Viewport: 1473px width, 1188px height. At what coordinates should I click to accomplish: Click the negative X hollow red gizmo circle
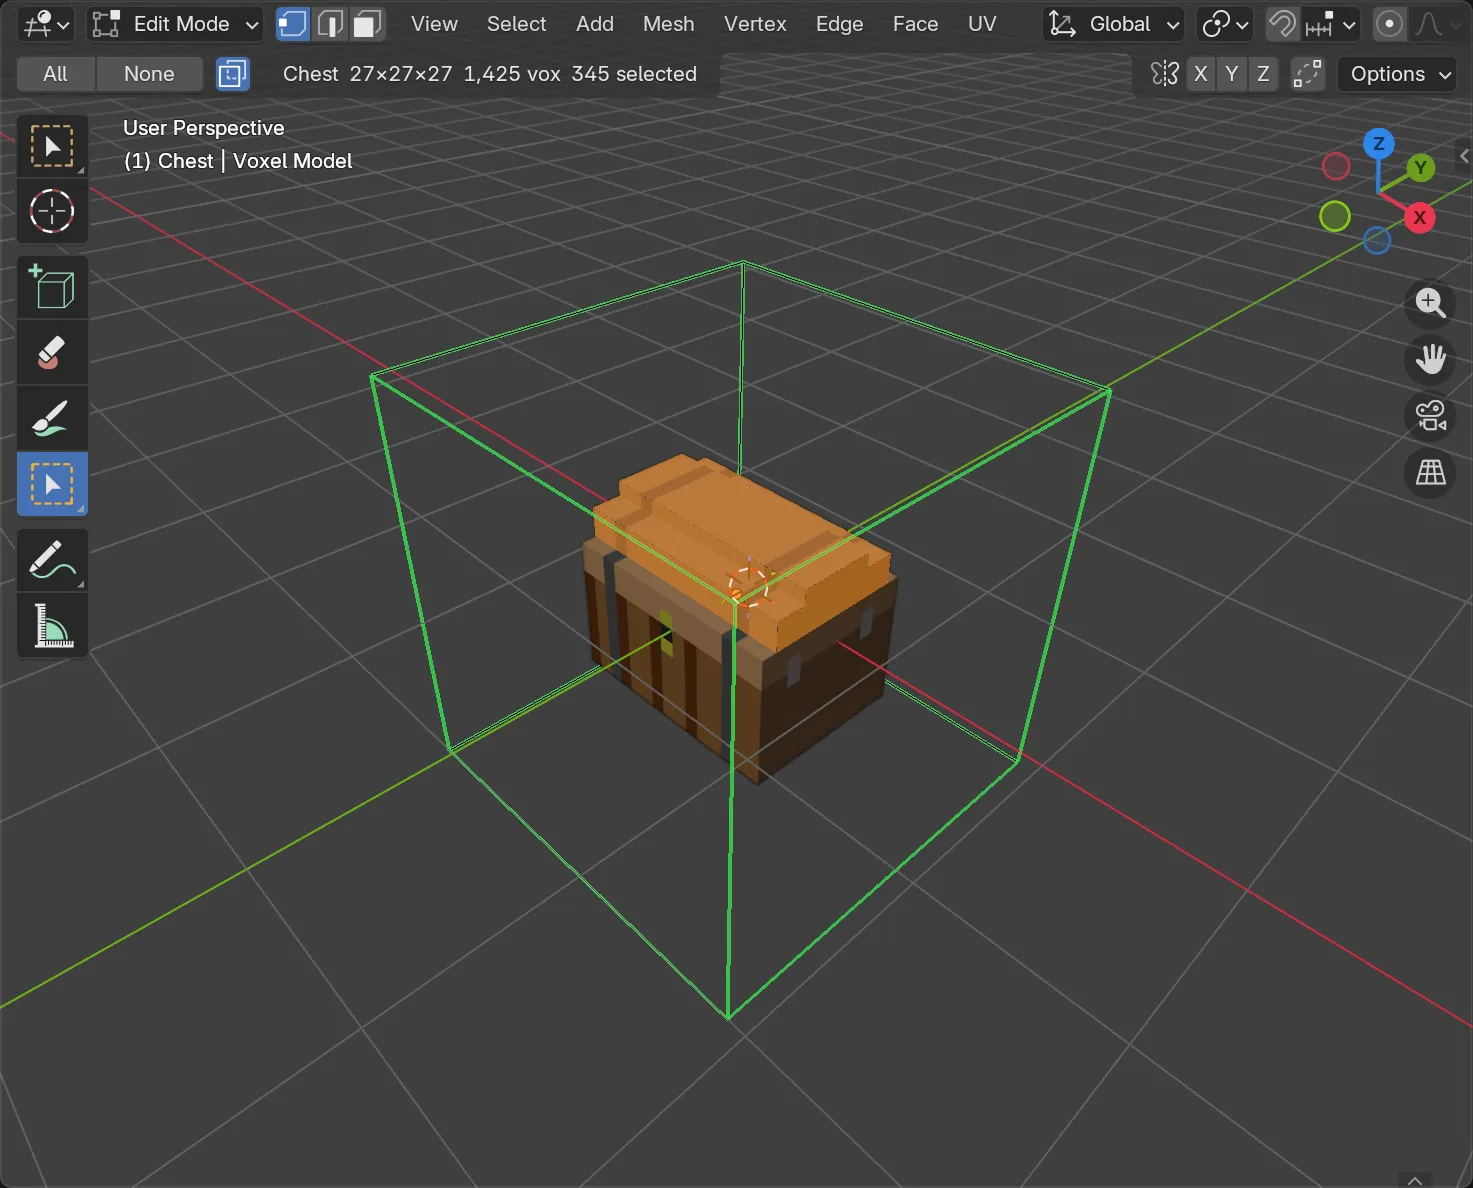click(1336, 166)
